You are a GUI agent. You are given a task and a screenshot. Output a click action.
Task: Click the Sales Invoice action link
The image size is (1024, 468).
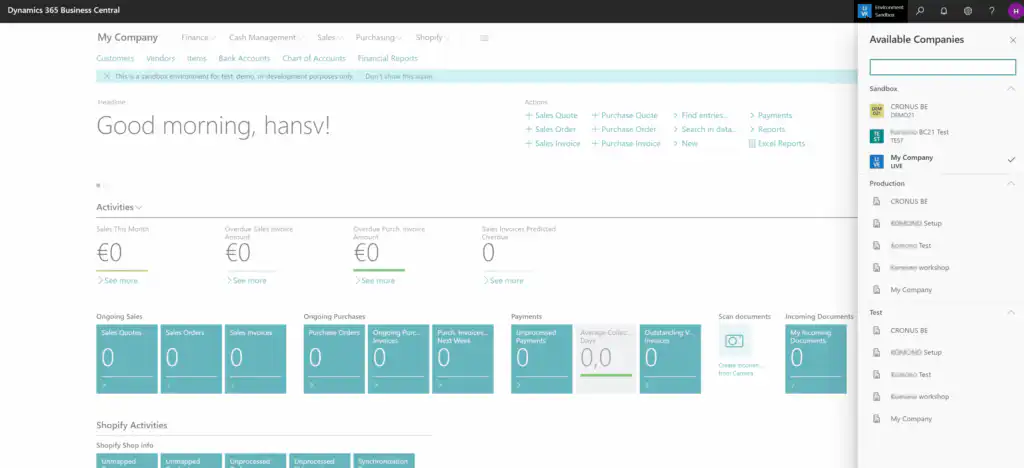[x=553, y=143]
